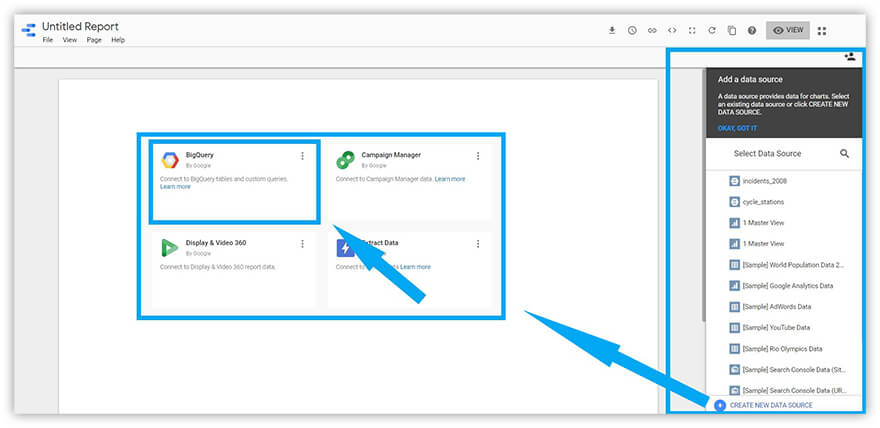Open the Page menu
Viewport: 880px width, 428px height.
(94, 40)
